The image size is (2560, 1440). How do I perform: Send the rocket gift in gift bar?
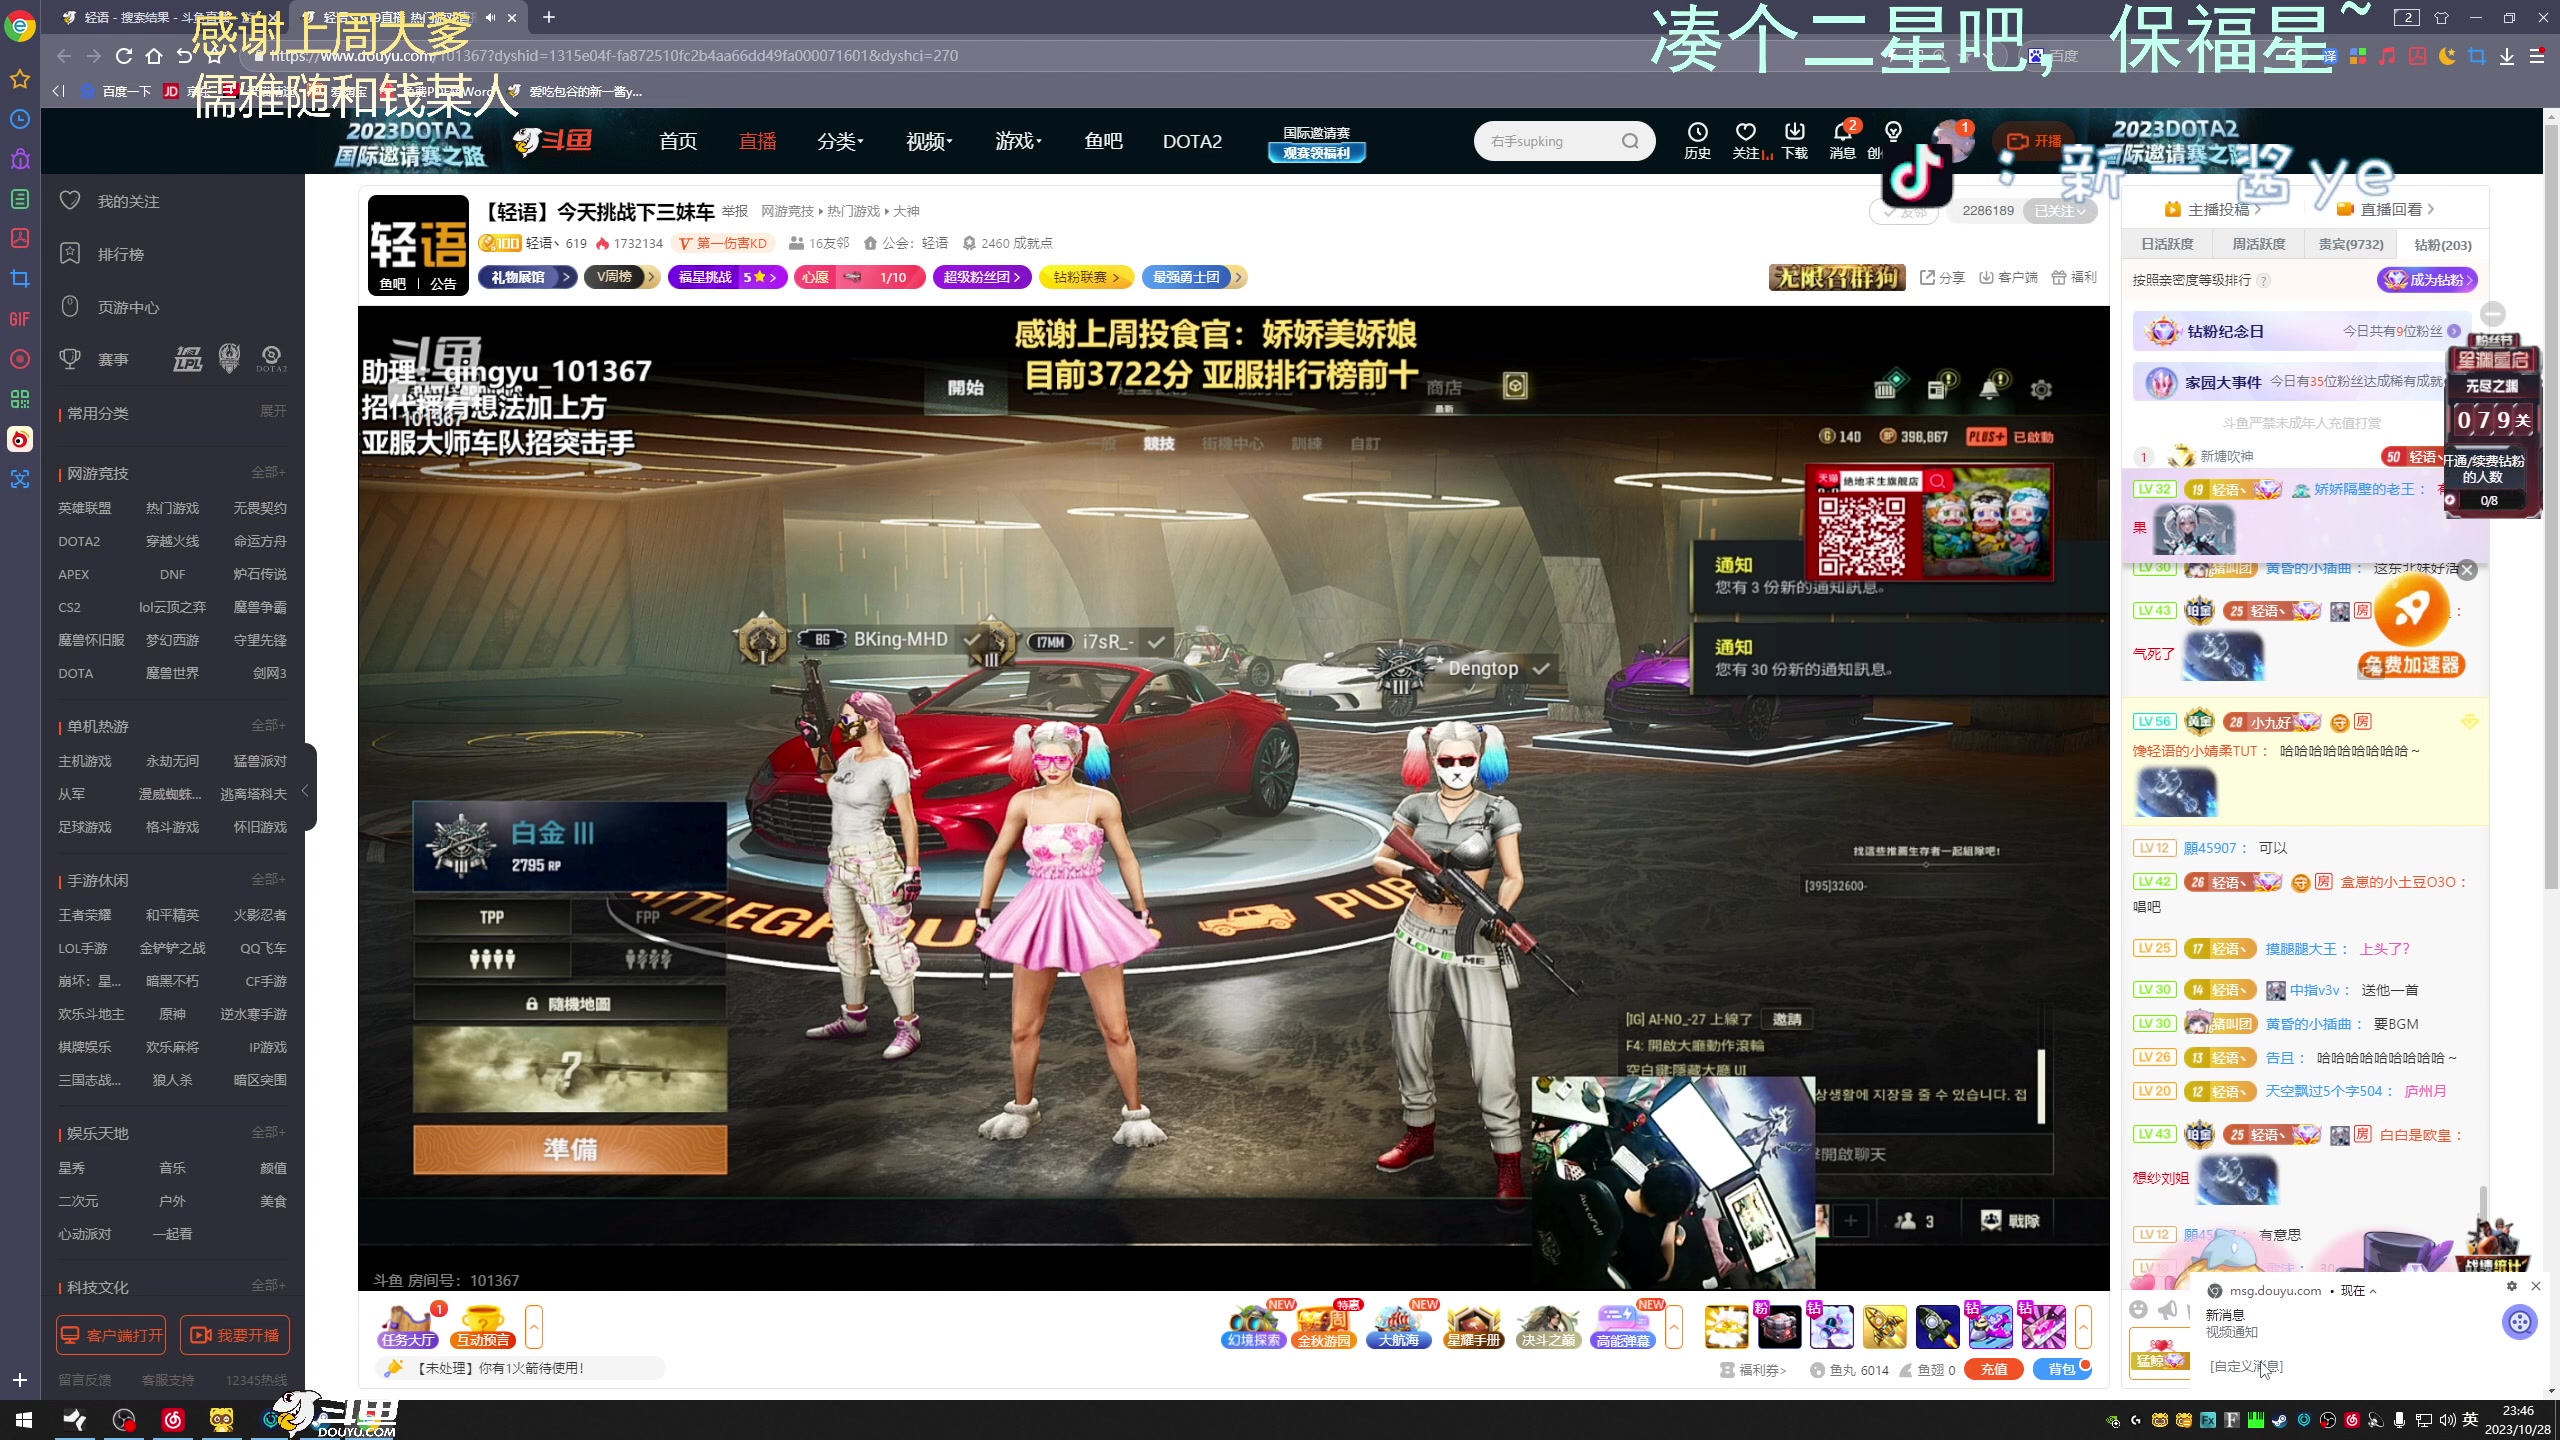(x=1938, y=1327)
